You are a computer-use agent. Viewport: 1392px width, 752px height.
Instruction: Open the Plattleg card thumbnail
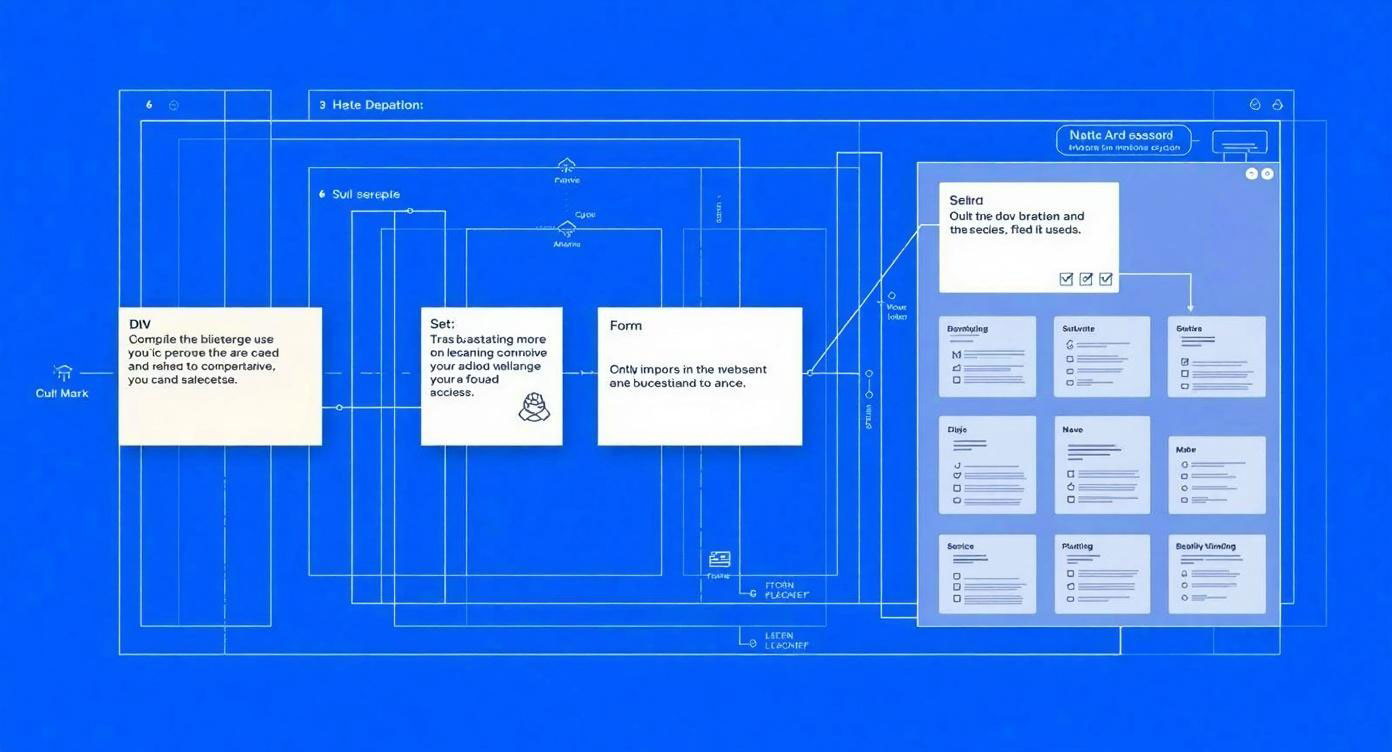pos(1101,574)
